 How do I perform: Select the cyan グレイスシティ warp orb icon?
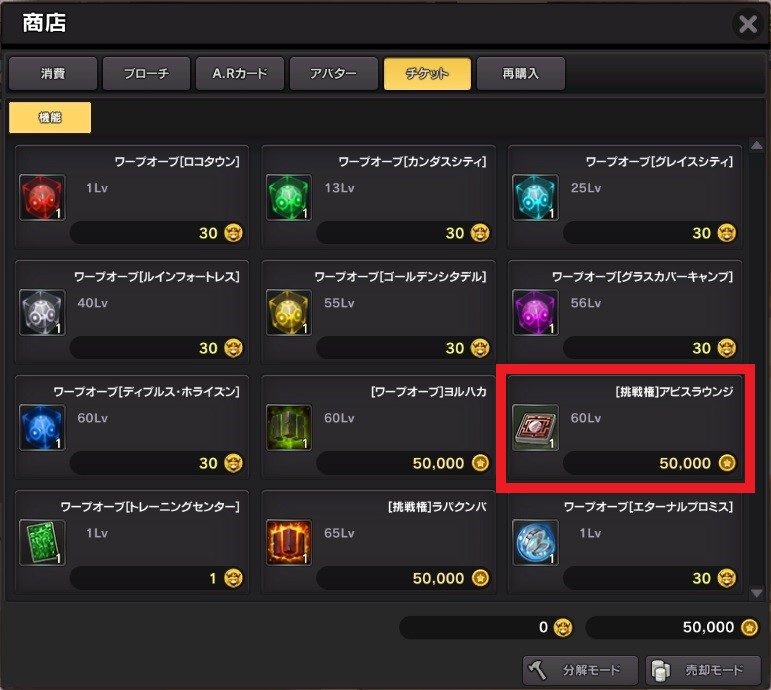coord(535,197)
